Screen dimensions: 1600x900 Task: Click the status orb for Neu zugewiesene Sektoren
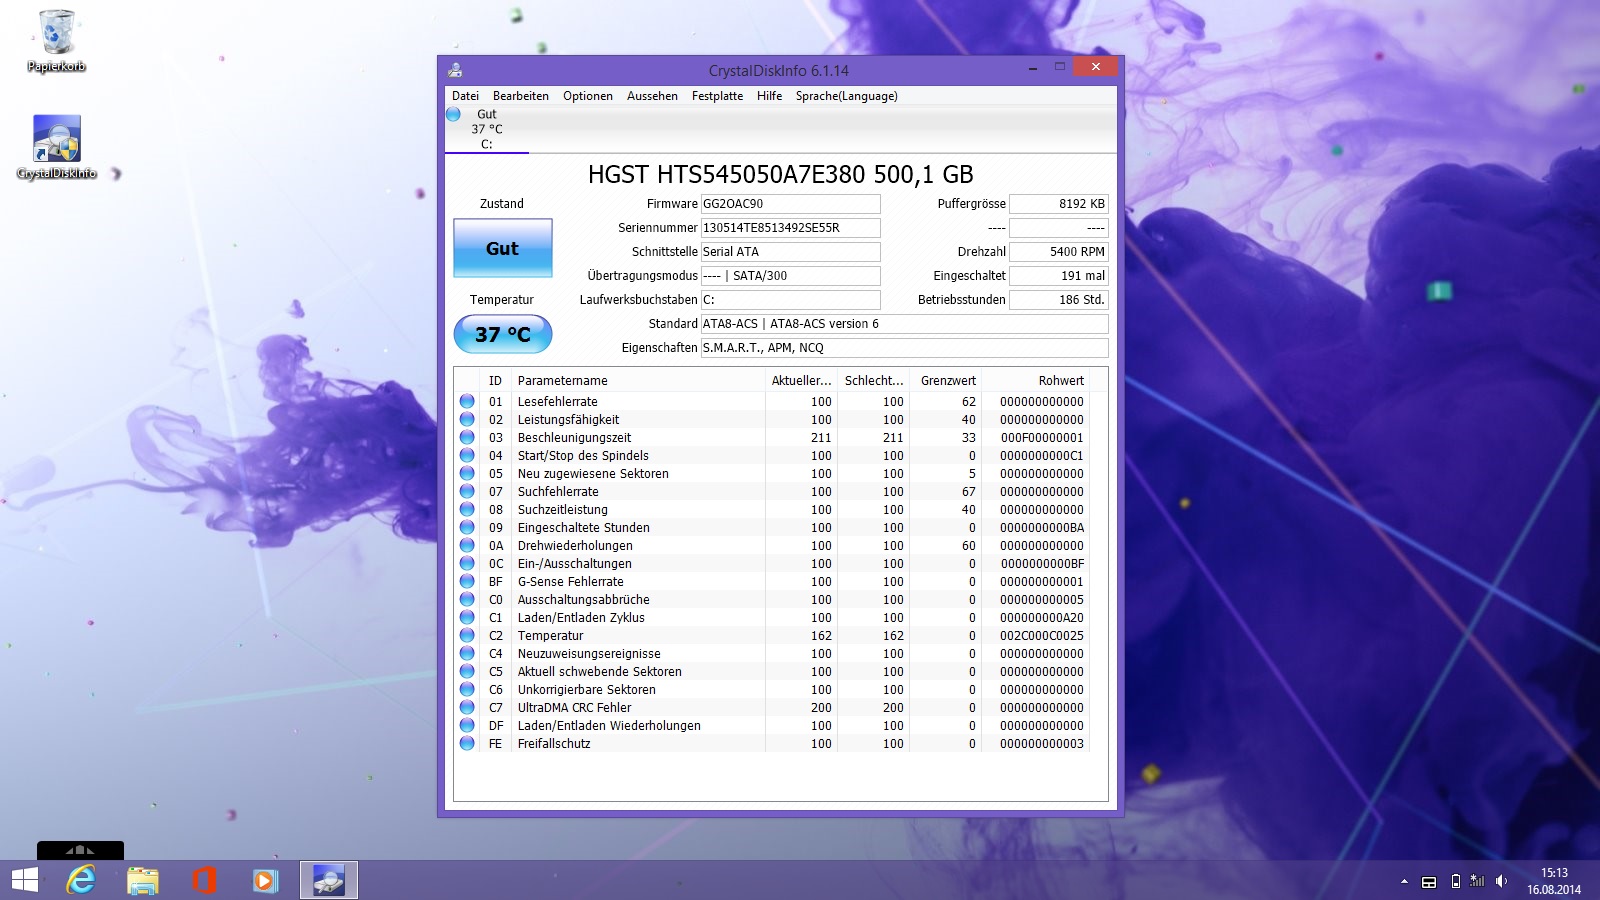tap(467, 473)
